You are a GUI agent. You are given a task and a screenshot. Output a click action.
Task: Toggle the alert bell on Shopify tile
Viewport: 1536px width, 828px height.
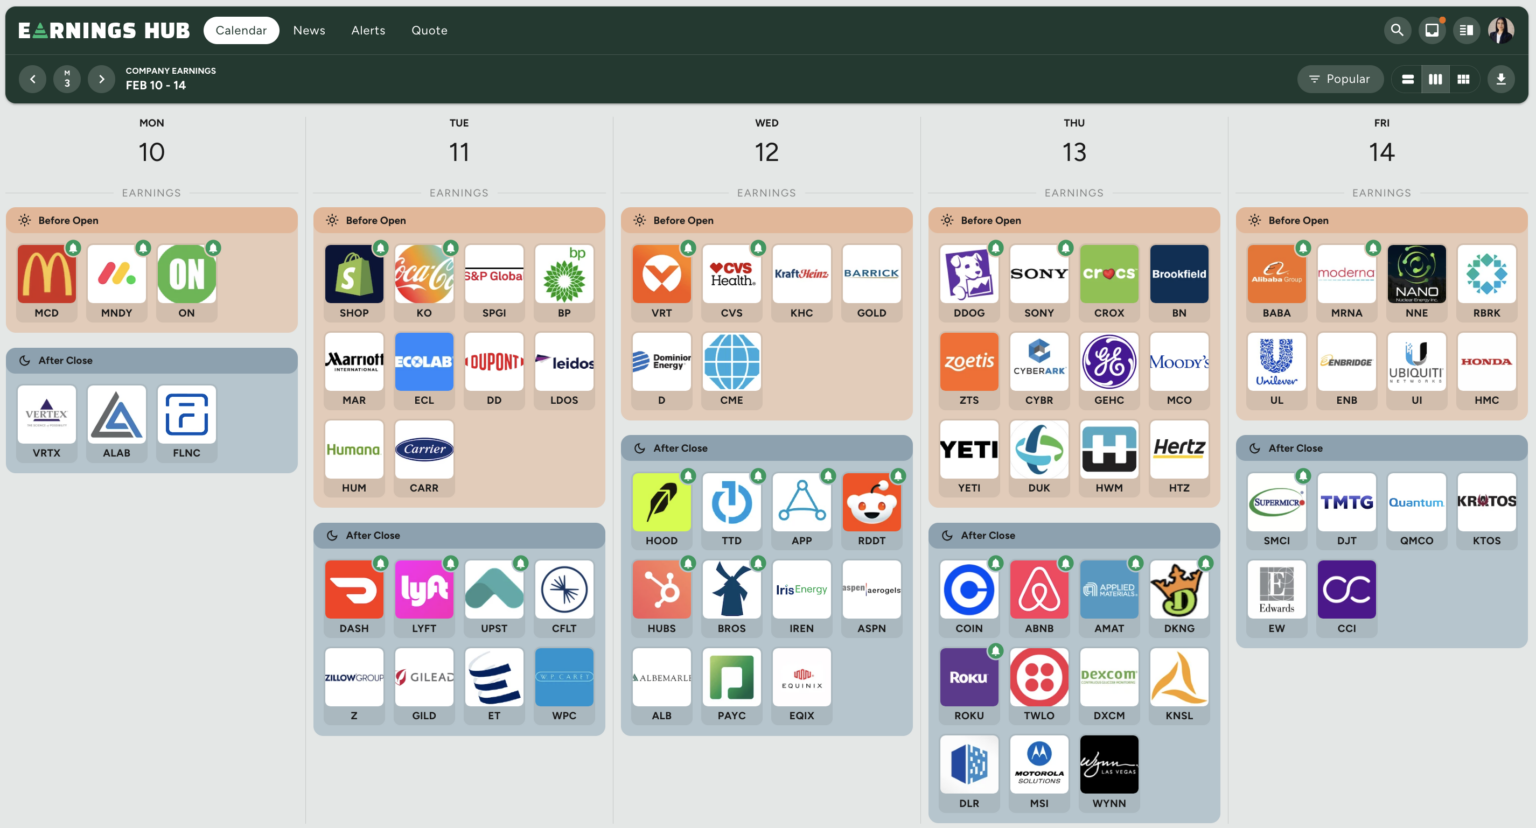pyautogui.click(x=381, y=248)
